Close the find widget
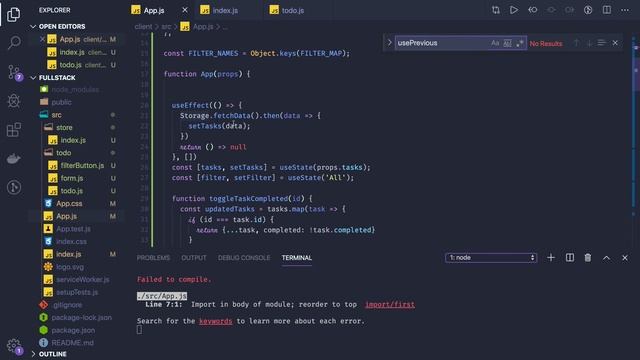 click(615, 43)
